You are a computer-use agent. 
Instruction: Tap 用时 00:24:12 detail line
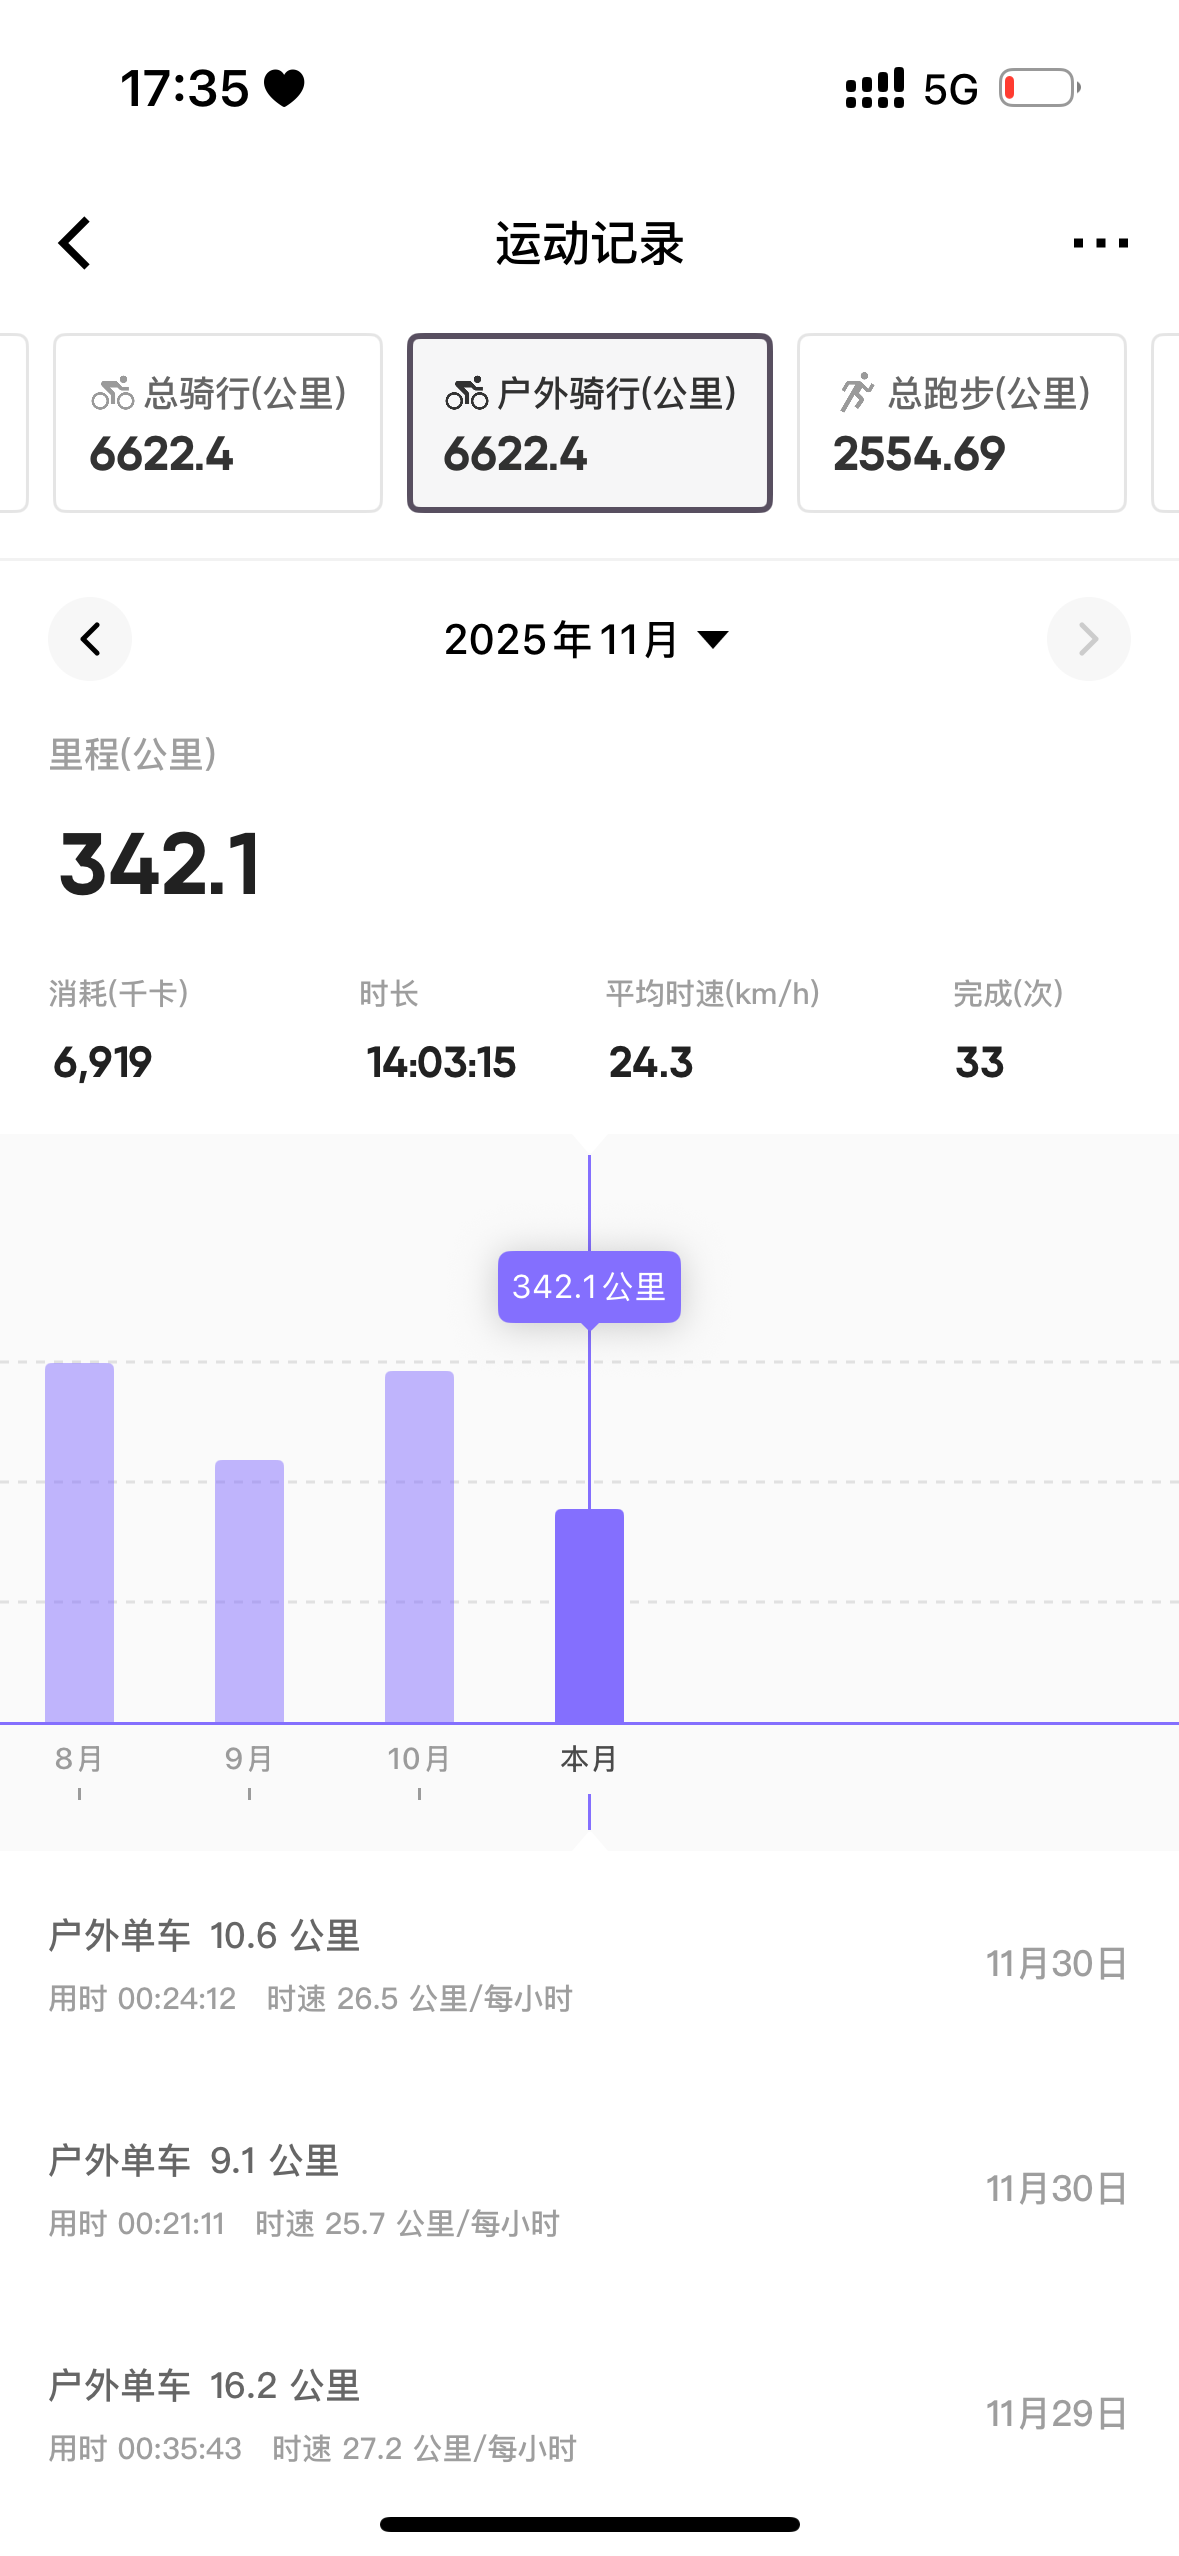143,1999
